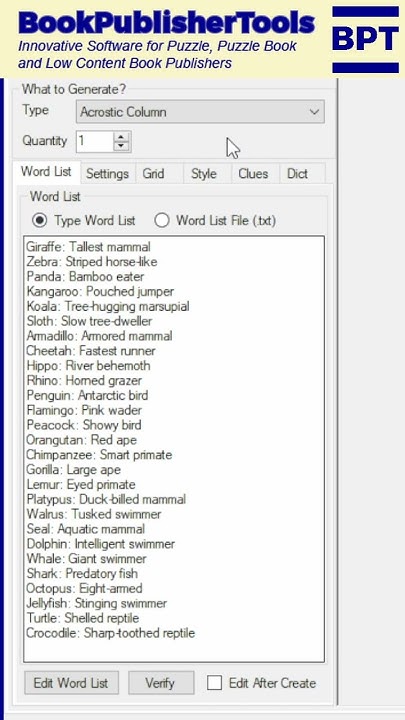Click the 'Platypus: Duck-billed mammal' line

106,500
